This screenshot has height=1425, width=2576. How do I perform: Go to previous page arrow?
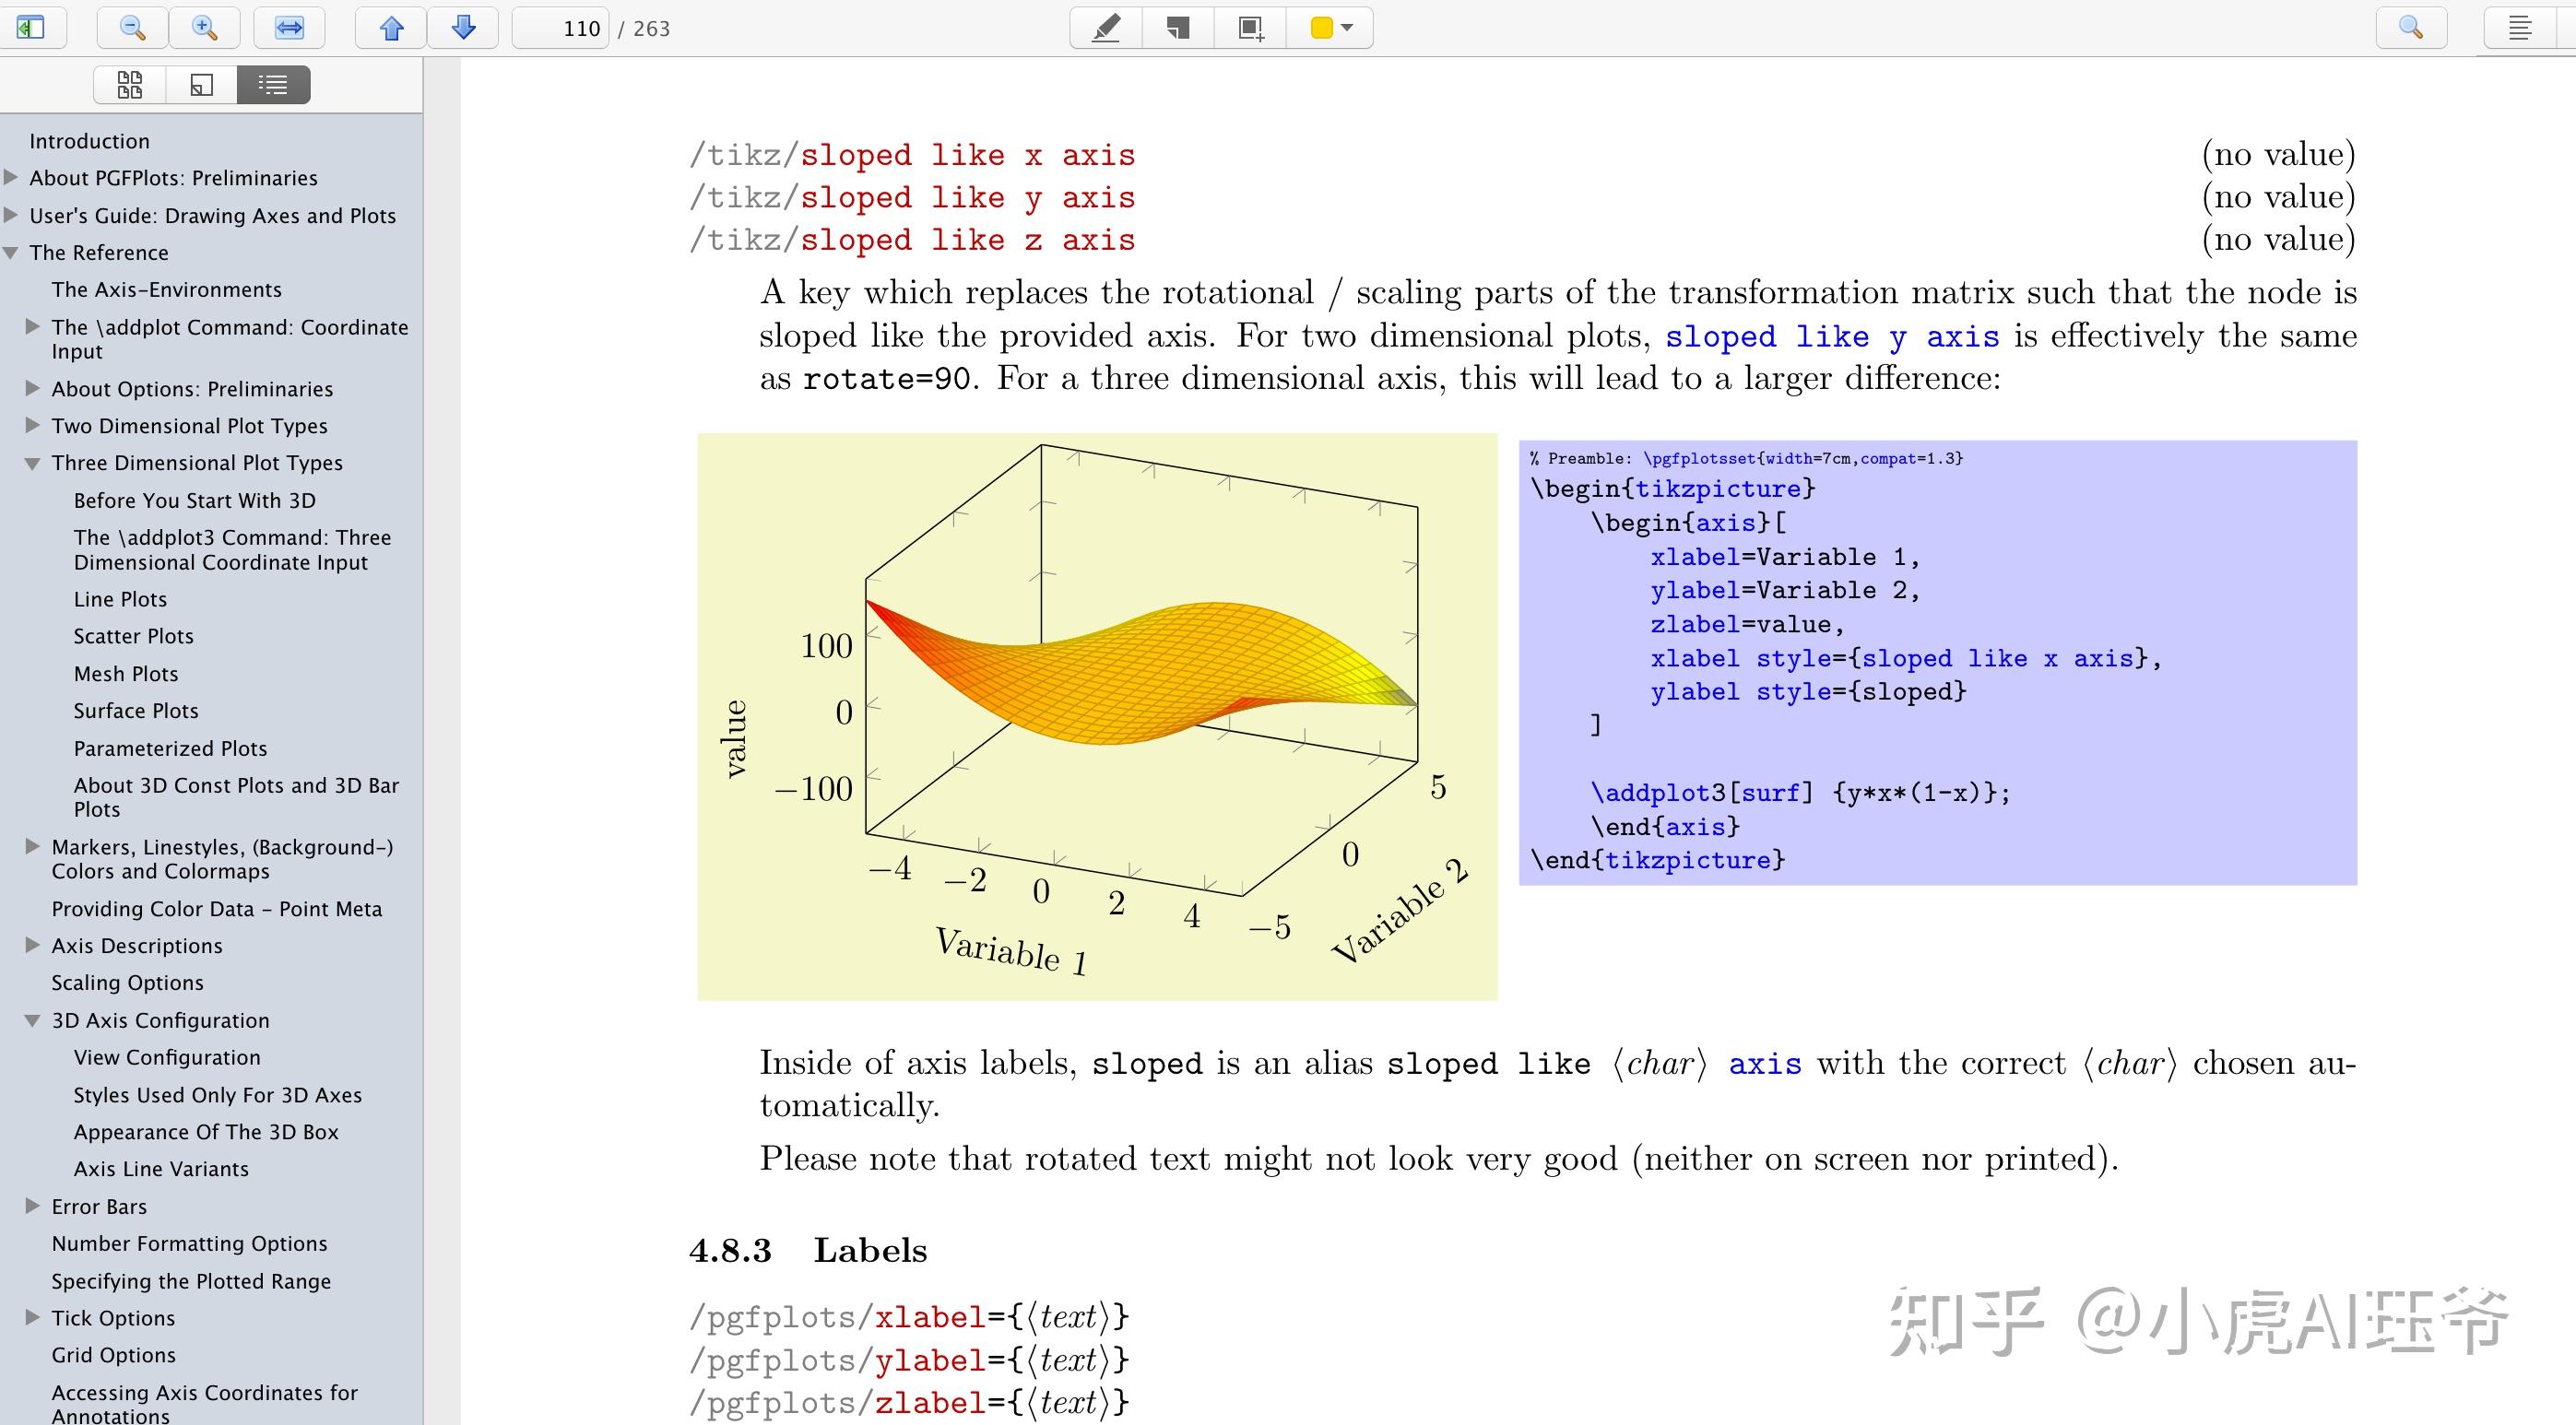pyautogui.click(x=392, y=28)
